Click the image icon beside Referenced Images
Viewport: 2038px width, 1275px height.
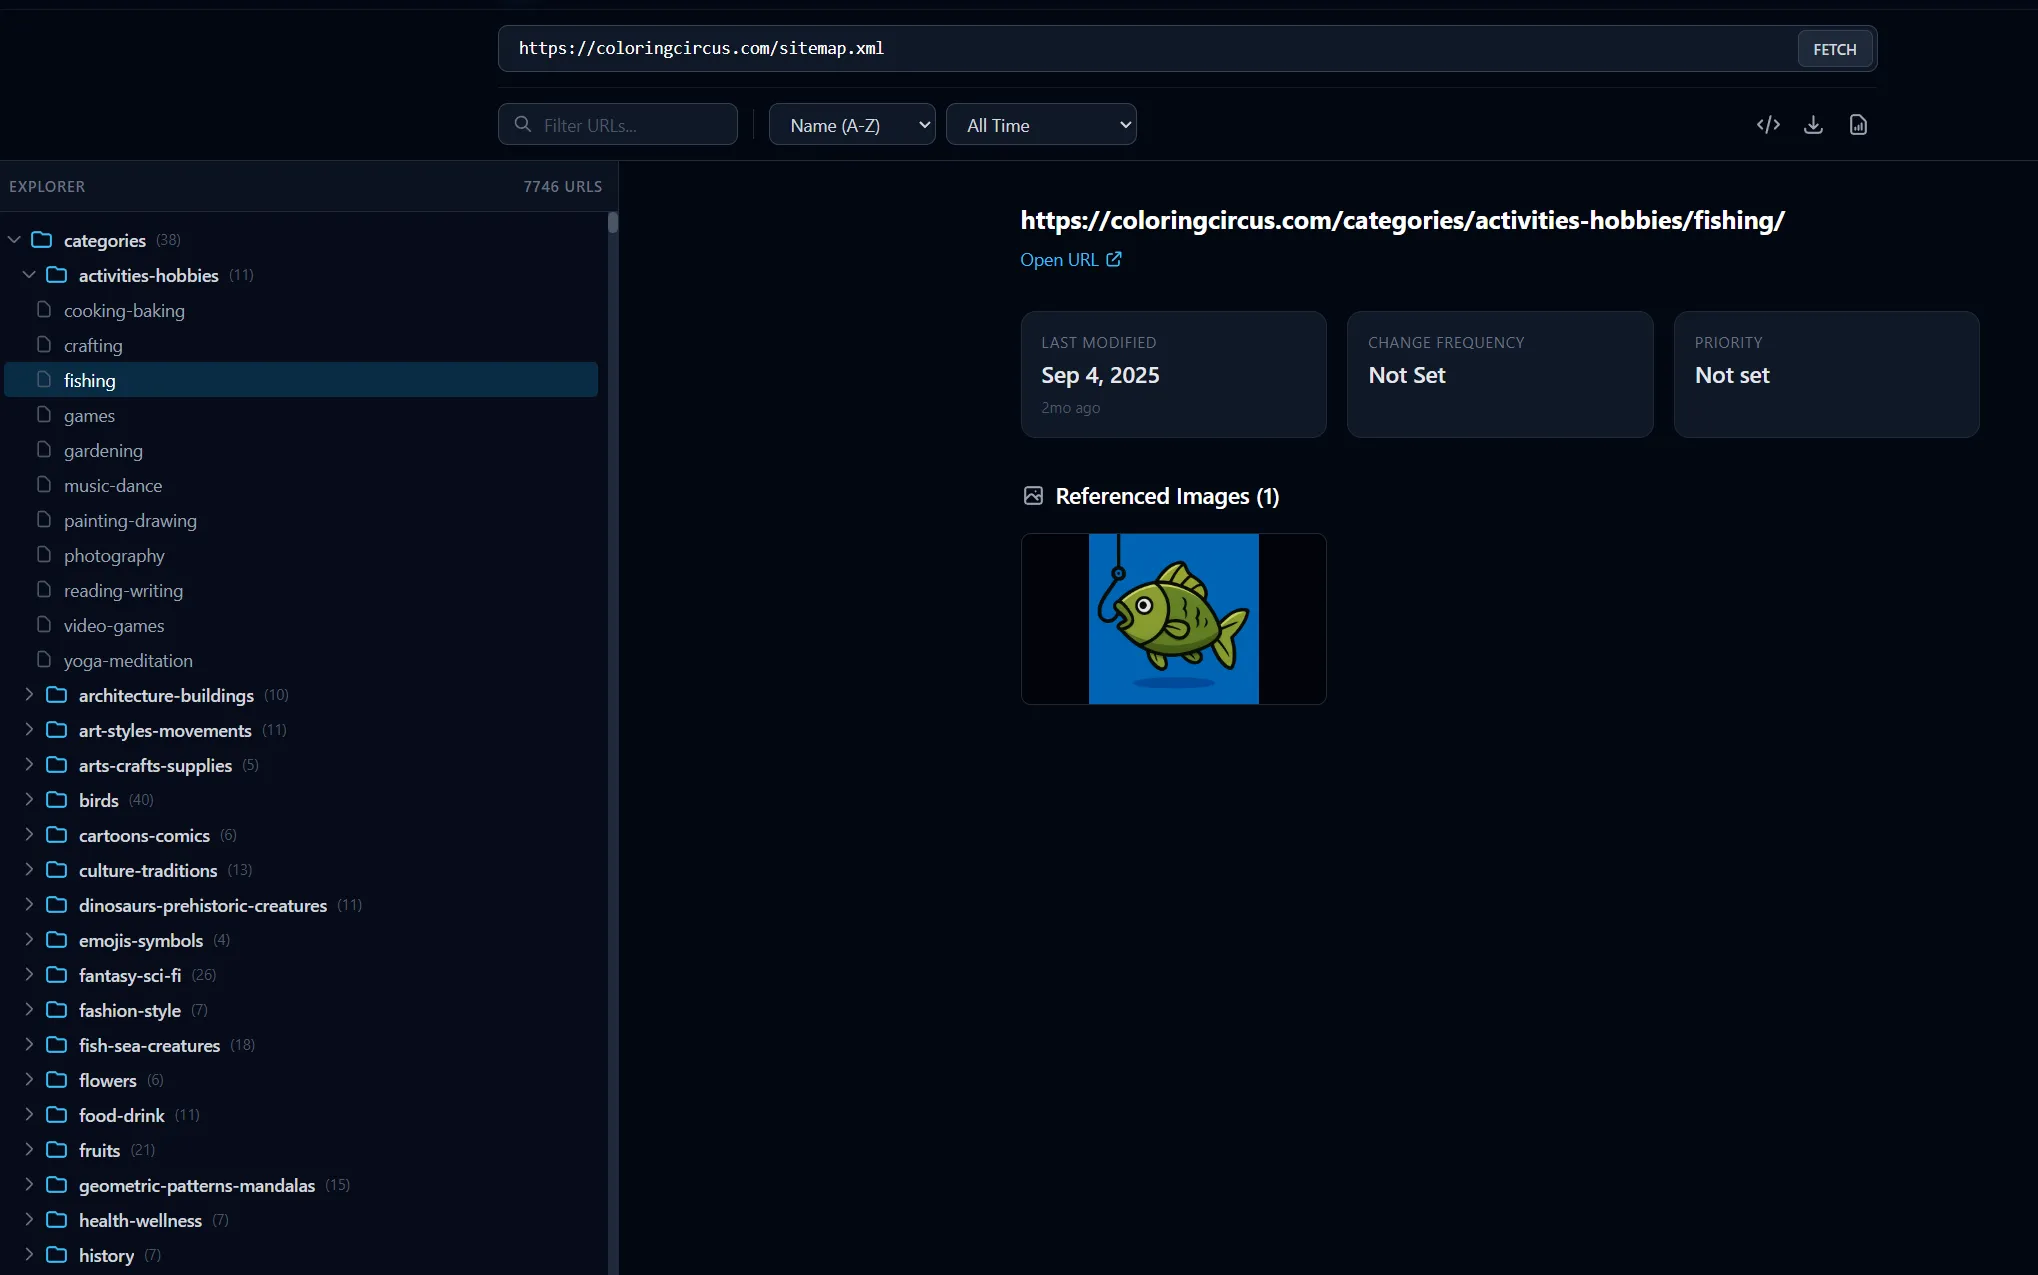click(1033, 495)
